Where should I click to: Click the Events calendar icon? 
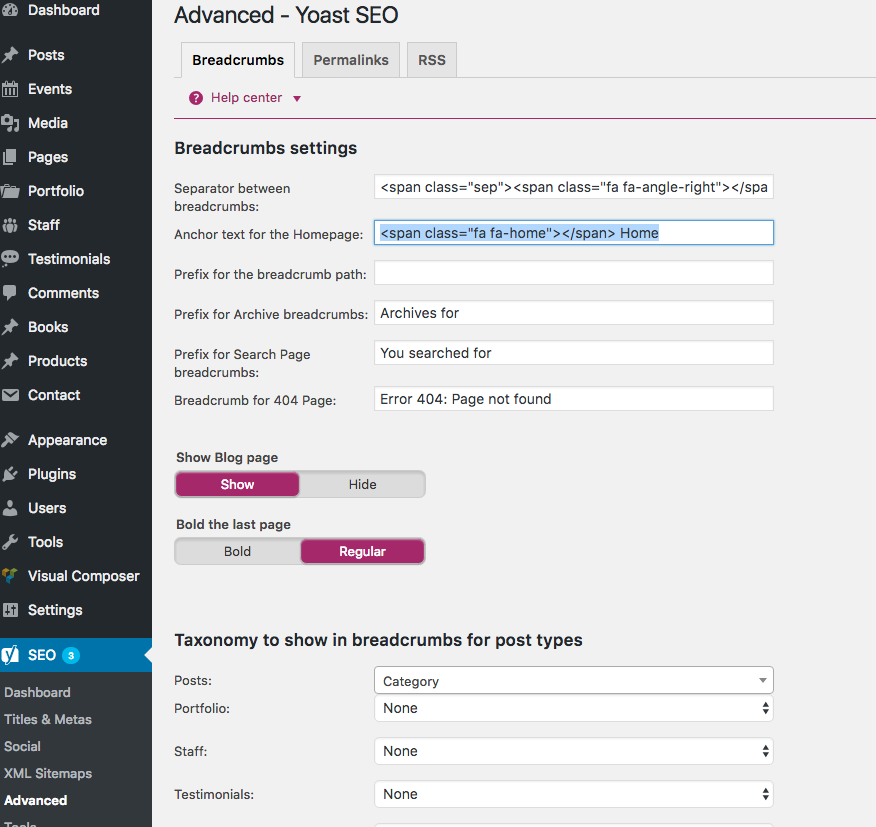(x=12, y=88)
